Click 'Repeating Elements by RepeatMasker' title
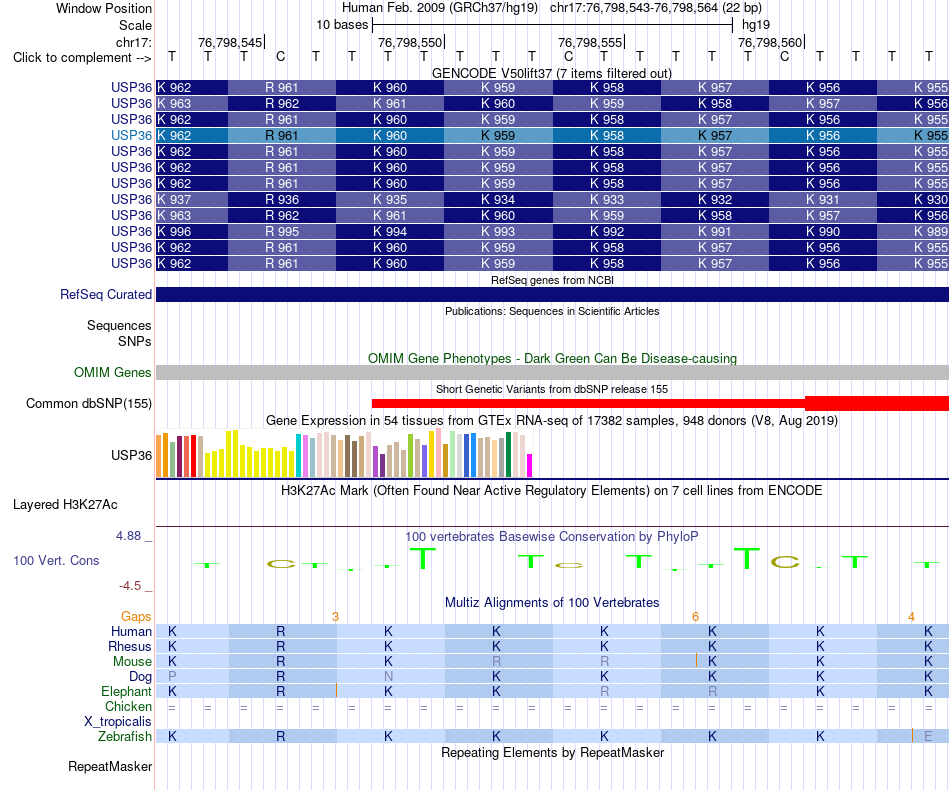The width and height of the screenshot is (950, 790). point(552,752)
